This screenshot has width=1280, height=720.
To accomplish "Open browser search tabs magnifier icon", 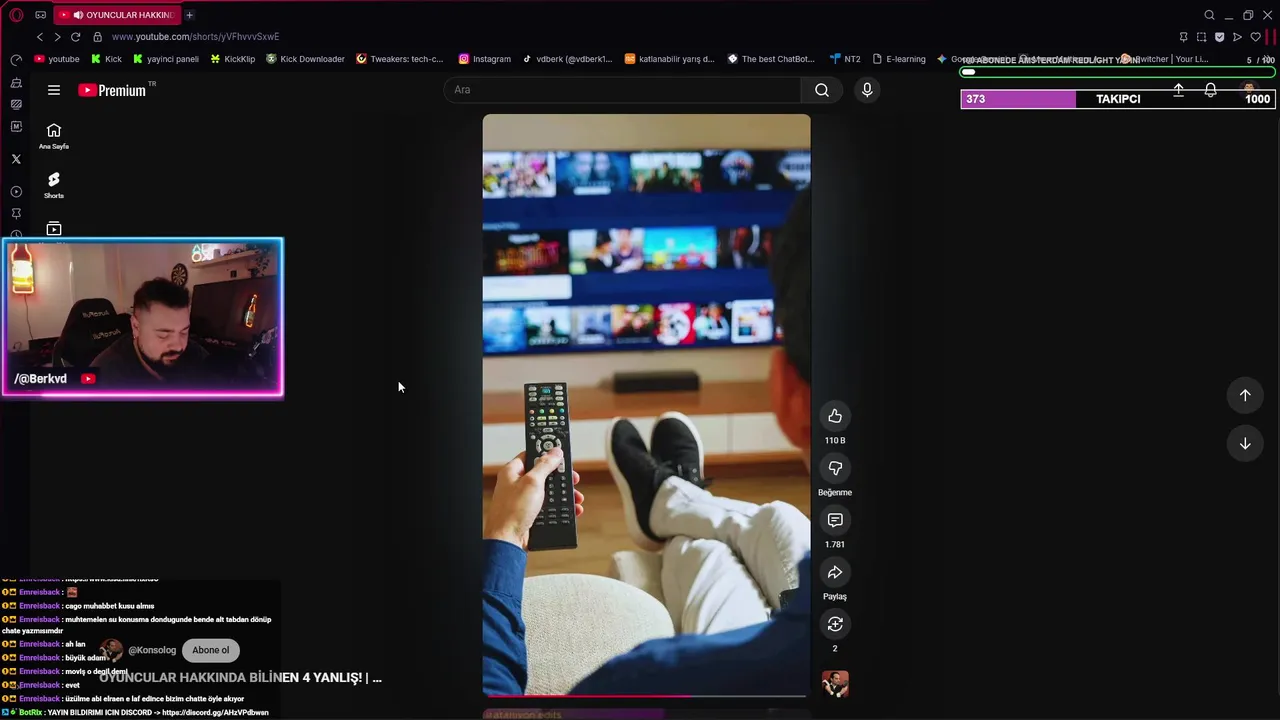I will click(1209, 15).
